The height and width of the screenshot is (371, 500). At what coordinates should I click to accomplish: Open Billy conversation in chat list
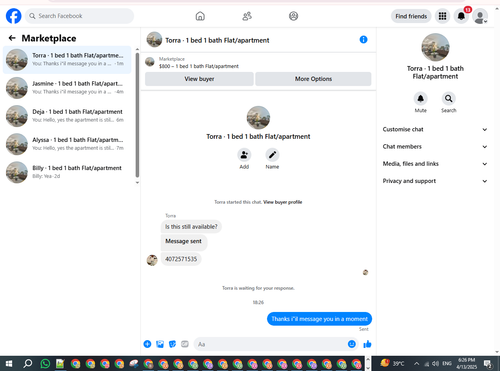pyautogui.click(x=67, y=172)
